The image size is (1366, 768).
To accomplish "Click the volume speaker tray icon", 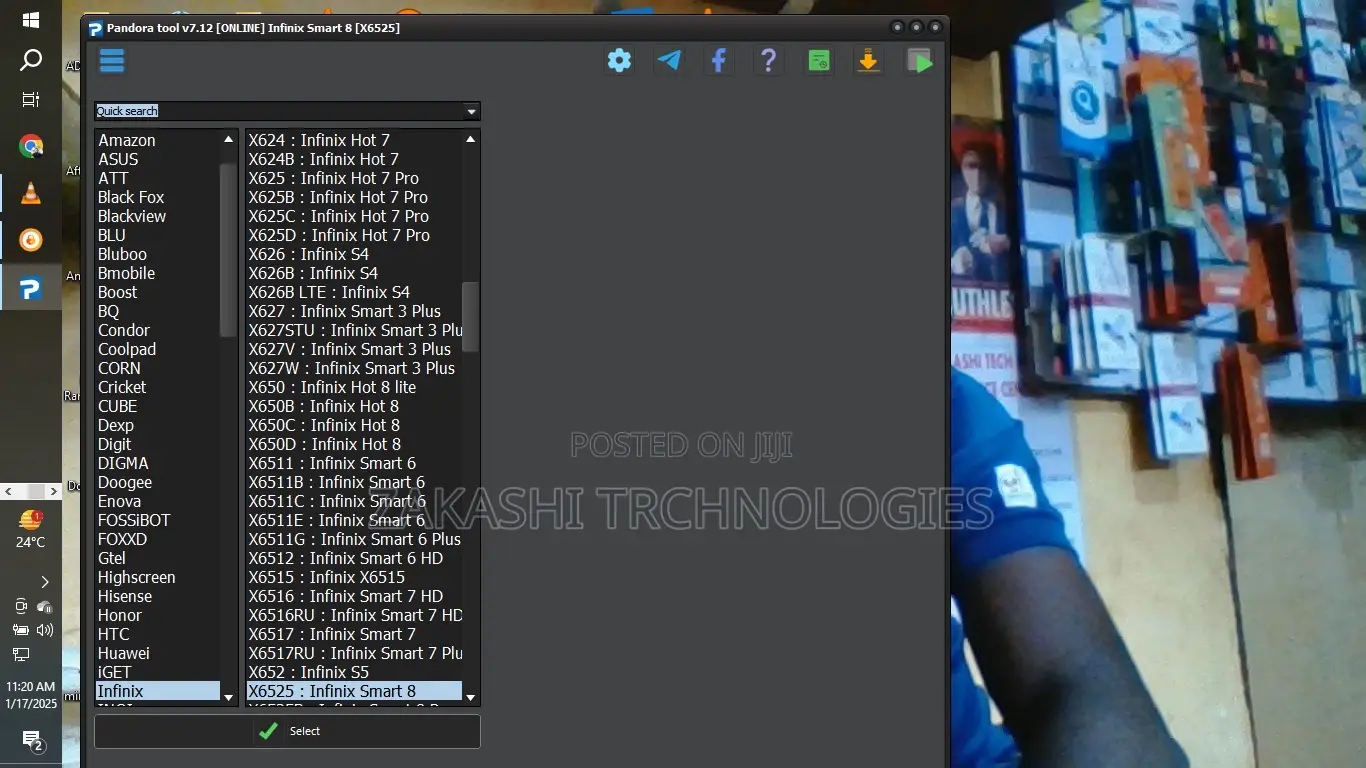I will (45, 630).
